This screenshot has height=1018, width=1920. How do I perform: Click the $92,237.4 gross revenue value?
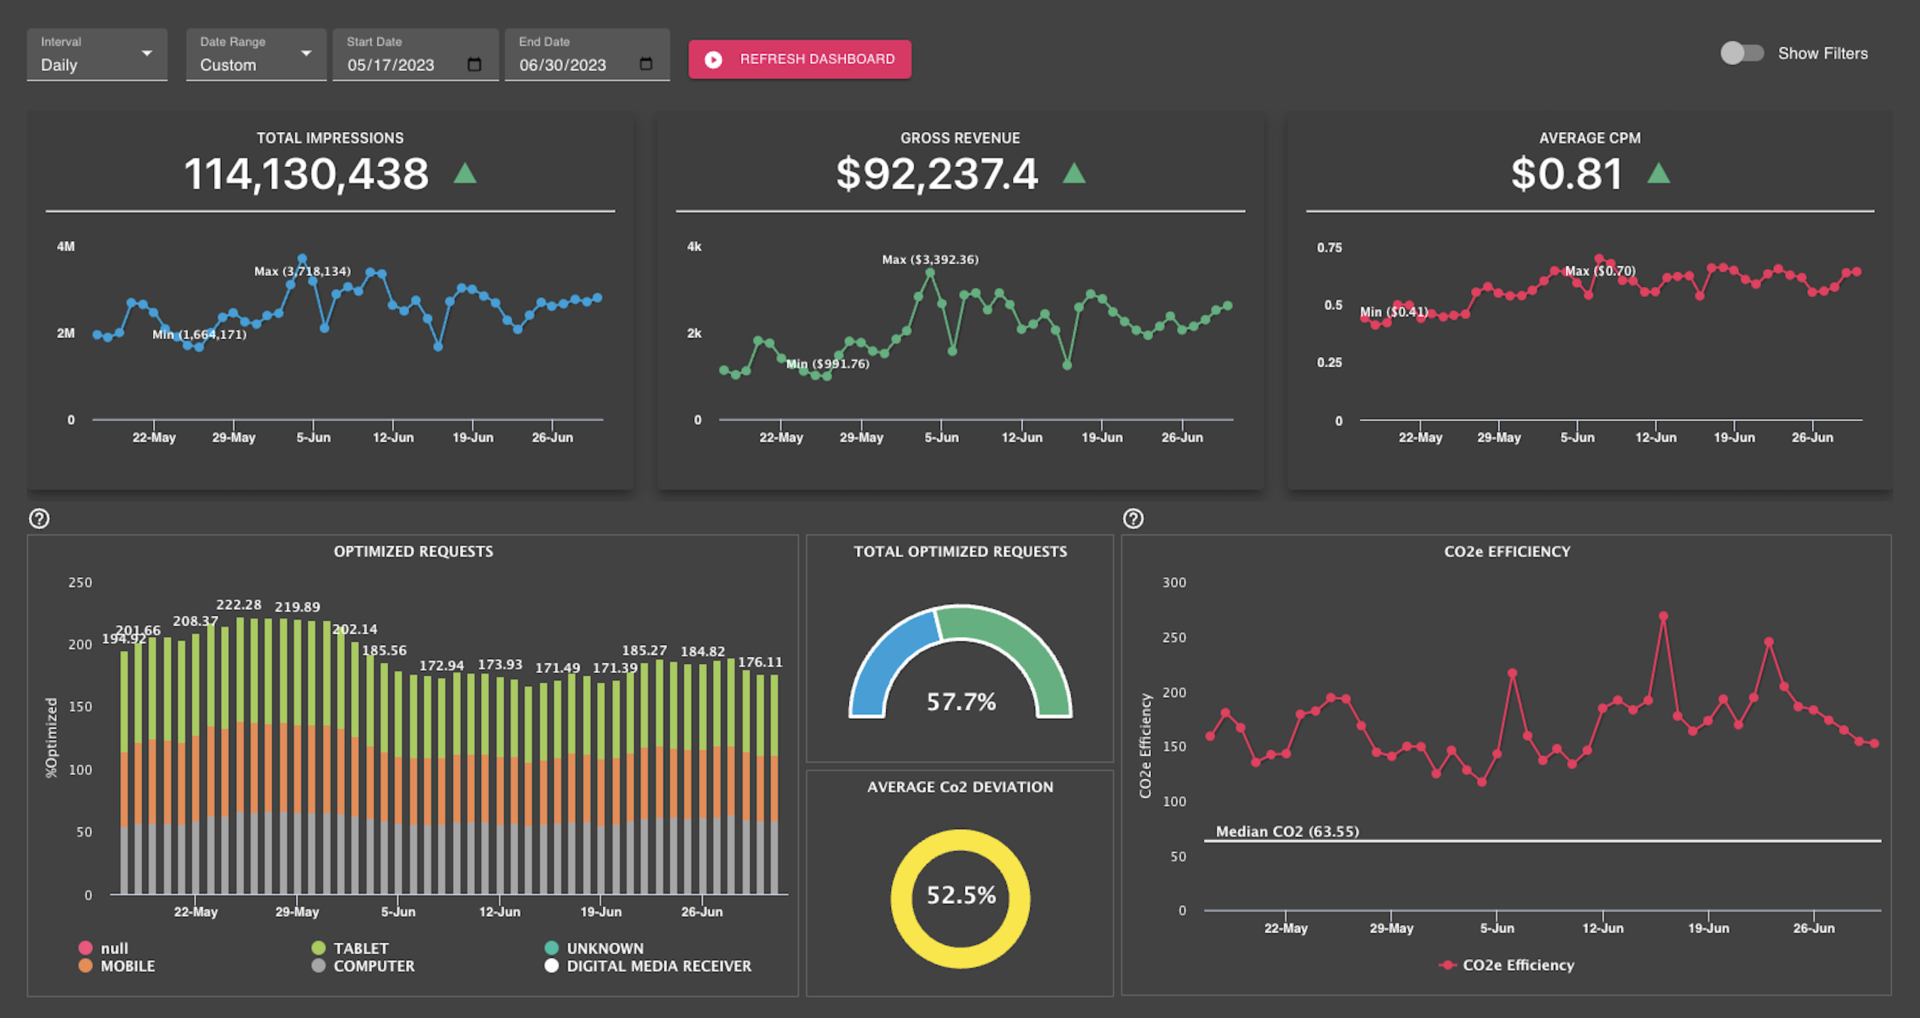point(937,174)
